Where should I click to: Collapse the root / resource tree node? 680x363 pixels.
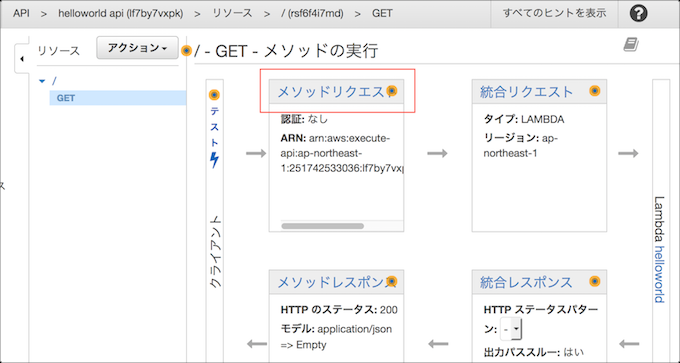[42, 81]
